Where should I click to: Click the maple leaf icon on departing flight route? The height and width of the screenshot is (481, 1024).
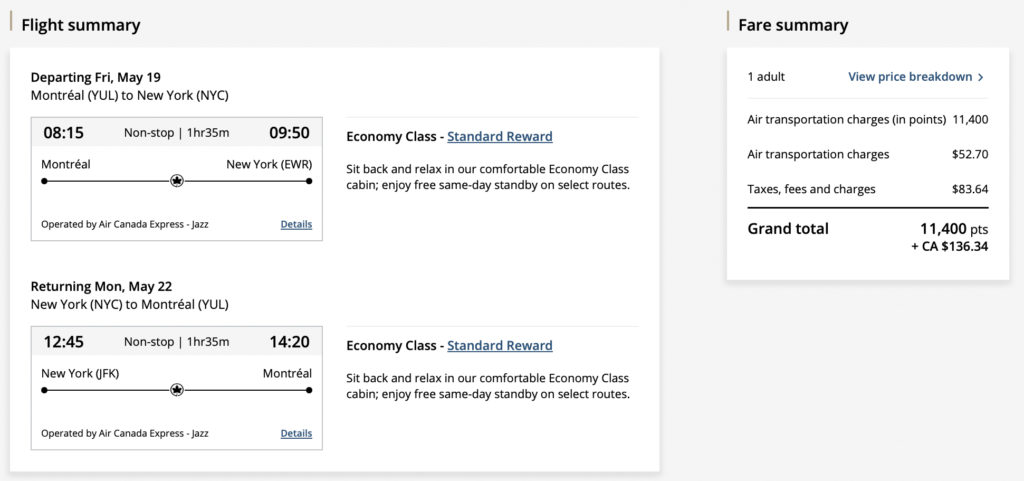pyautogui.click(x=177, y=181)
